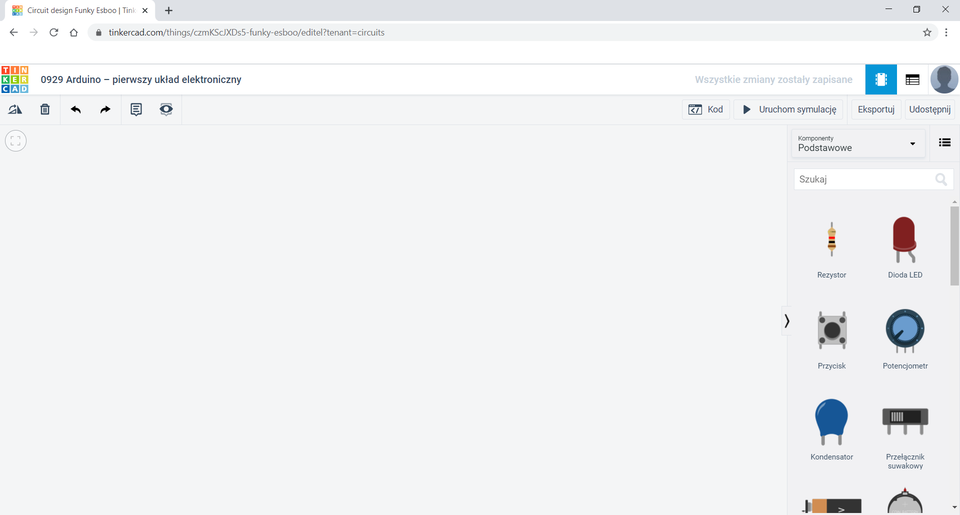
Task: Click the Tinkercad logo
Action: tap(15, 79)
